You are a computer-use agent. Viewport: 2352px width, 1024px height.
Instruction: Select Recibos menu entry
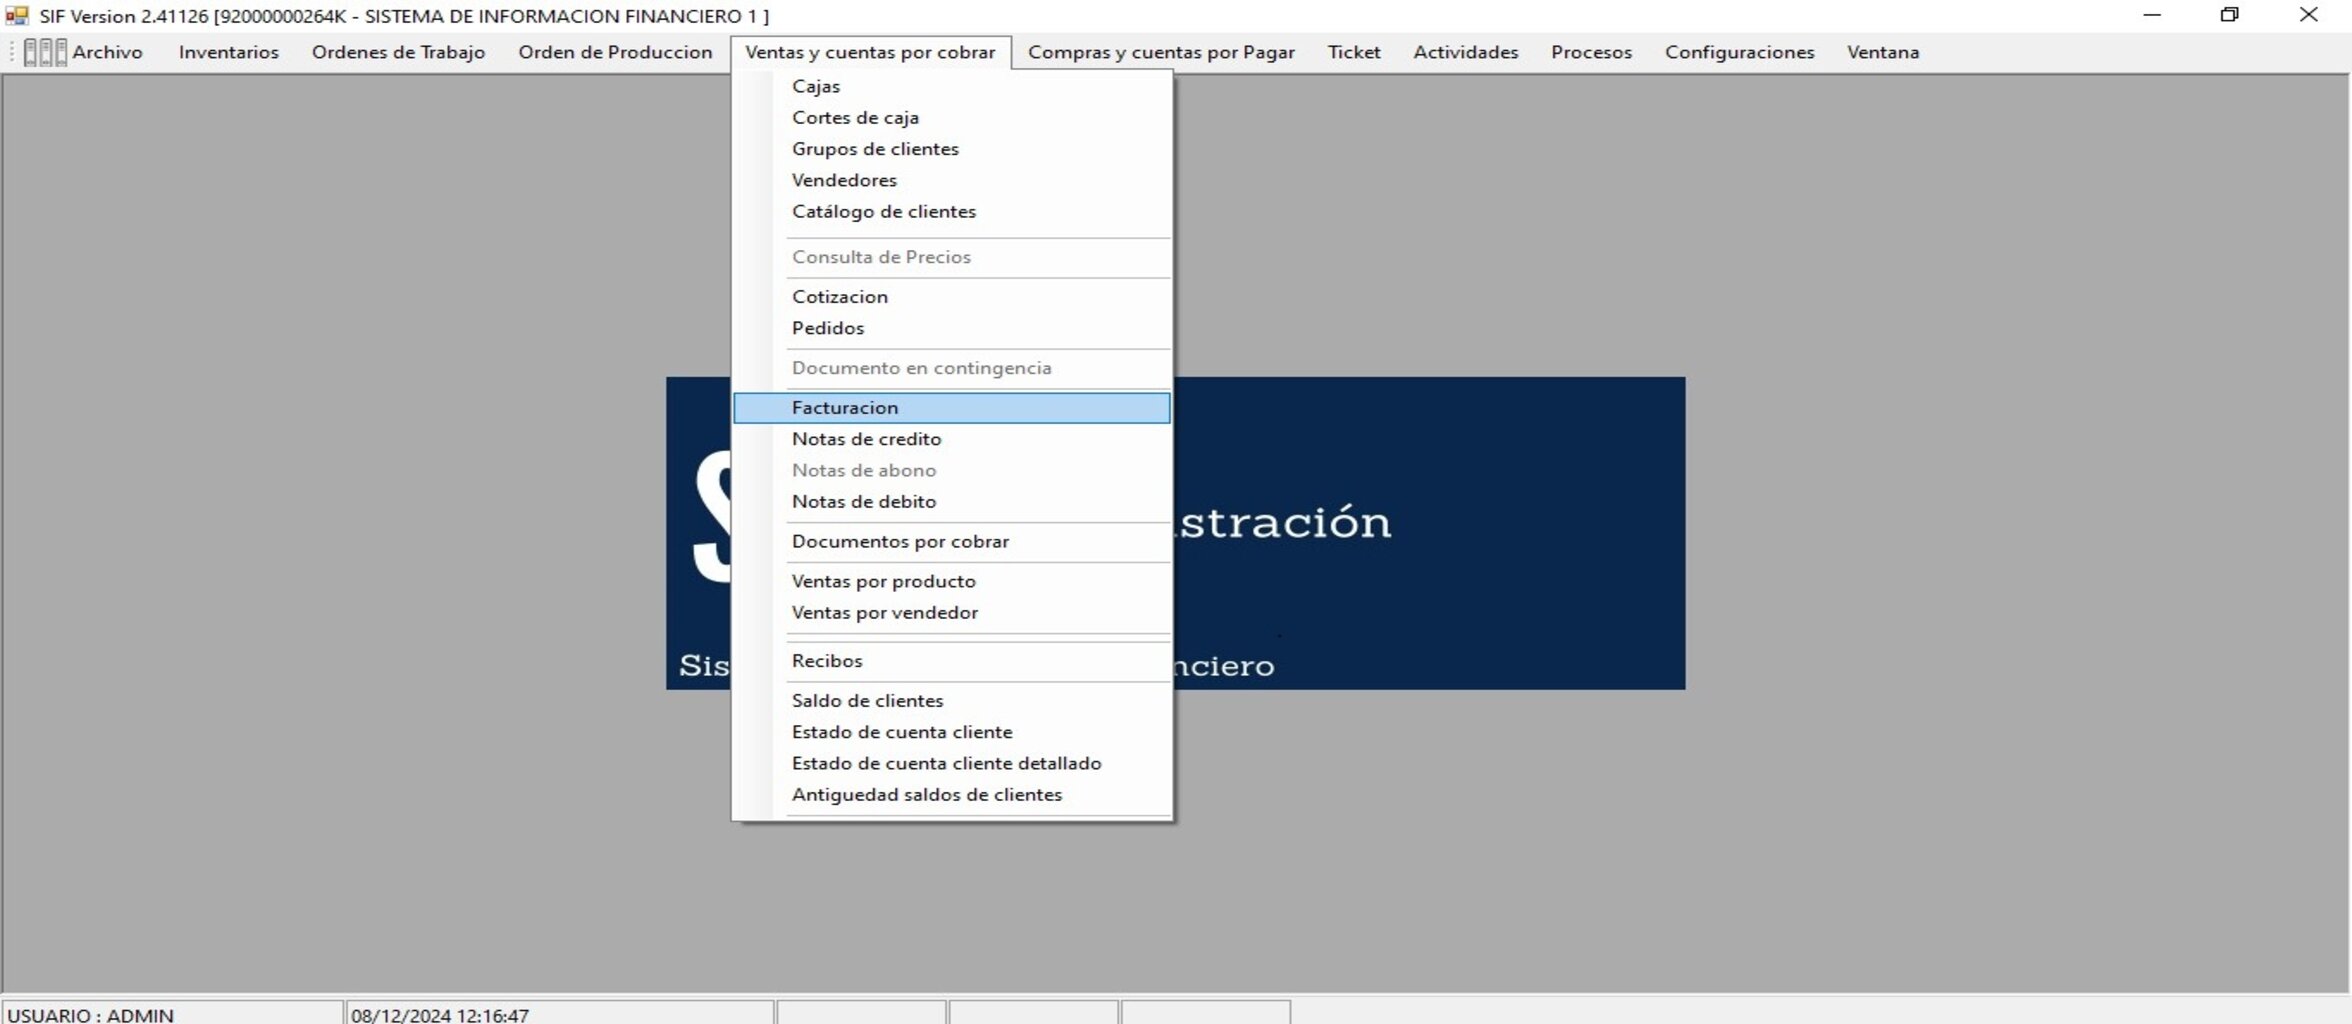click(x=952, y=661)
